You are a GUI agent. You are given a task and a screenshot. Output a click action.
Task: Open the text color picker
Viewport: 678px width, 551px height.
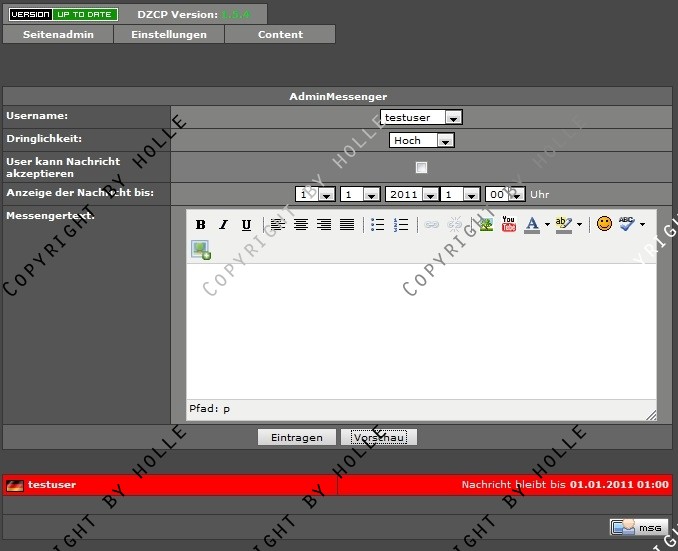[x=532, y=224]
